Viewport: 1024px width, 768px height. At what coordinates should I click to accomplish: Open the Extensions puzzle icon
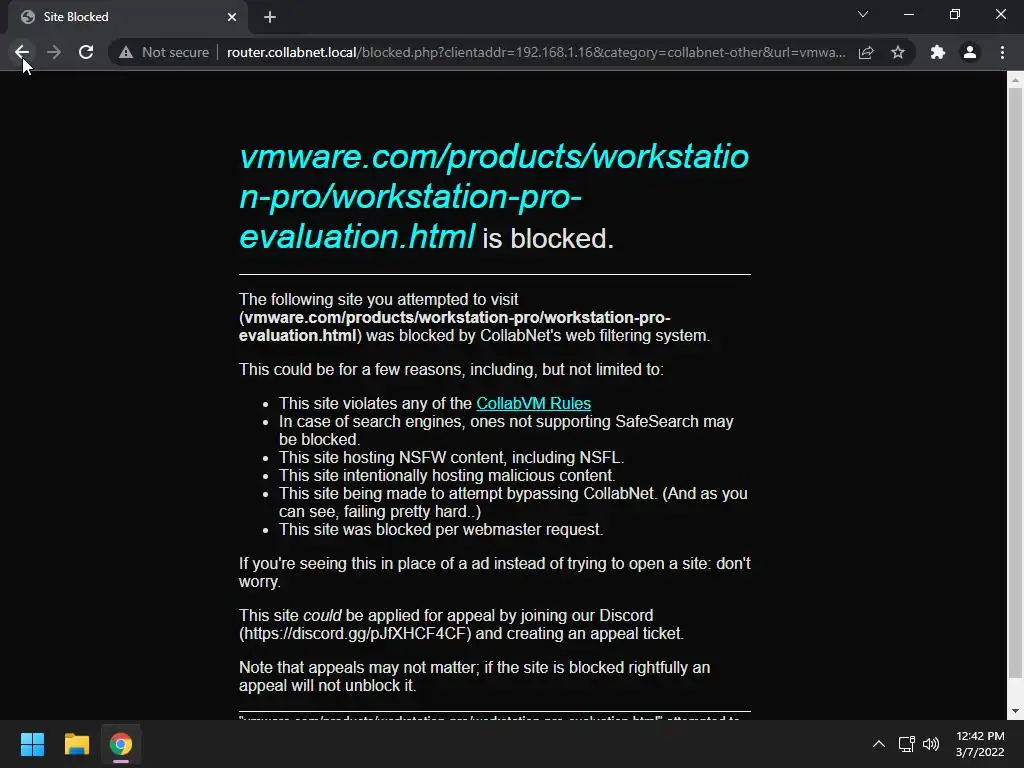point(938,52)
